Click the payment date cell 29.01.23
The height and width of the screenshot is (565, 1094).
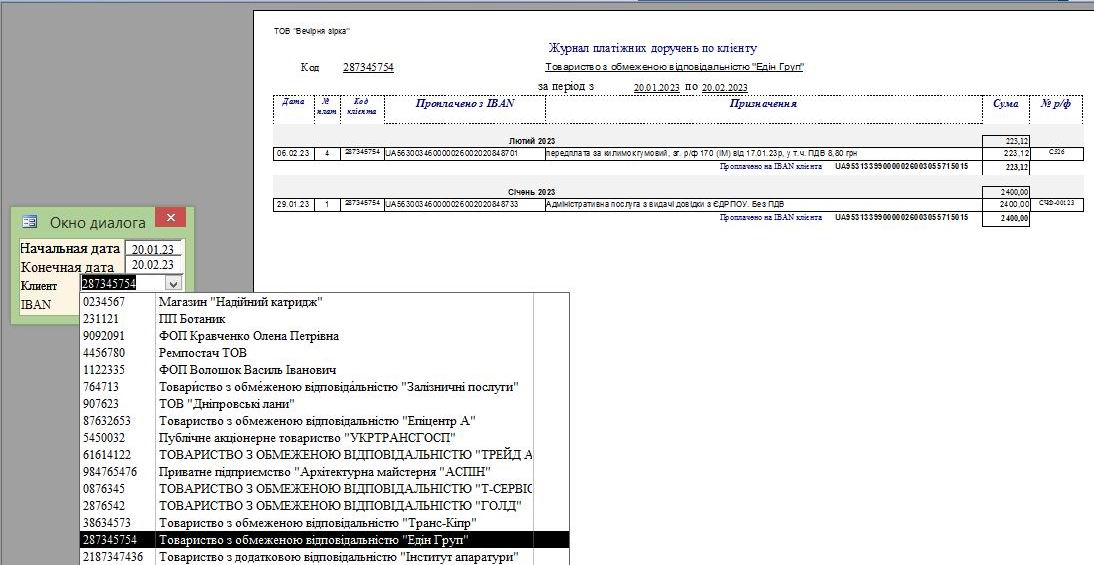[x=294, y=204]
